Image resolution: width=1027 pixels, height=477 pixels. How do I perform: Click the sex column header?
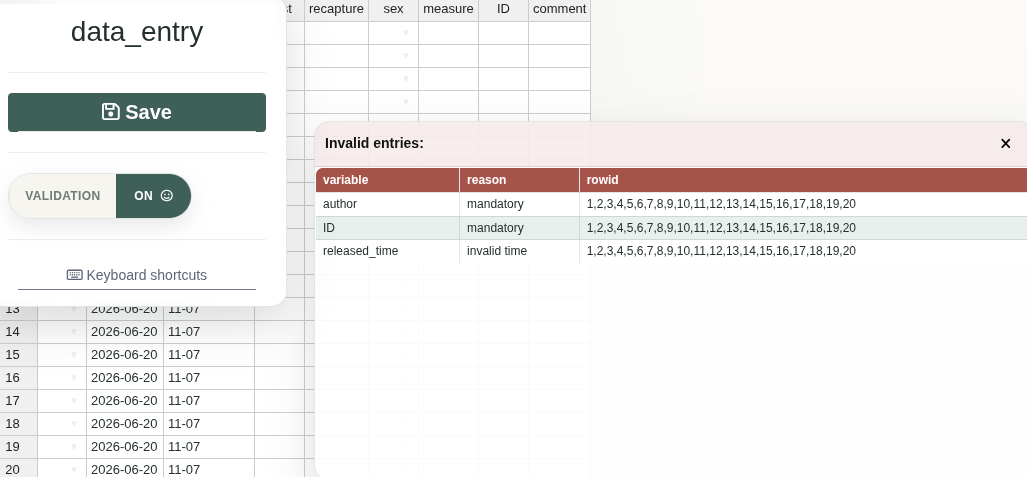[x=393, y=9]
